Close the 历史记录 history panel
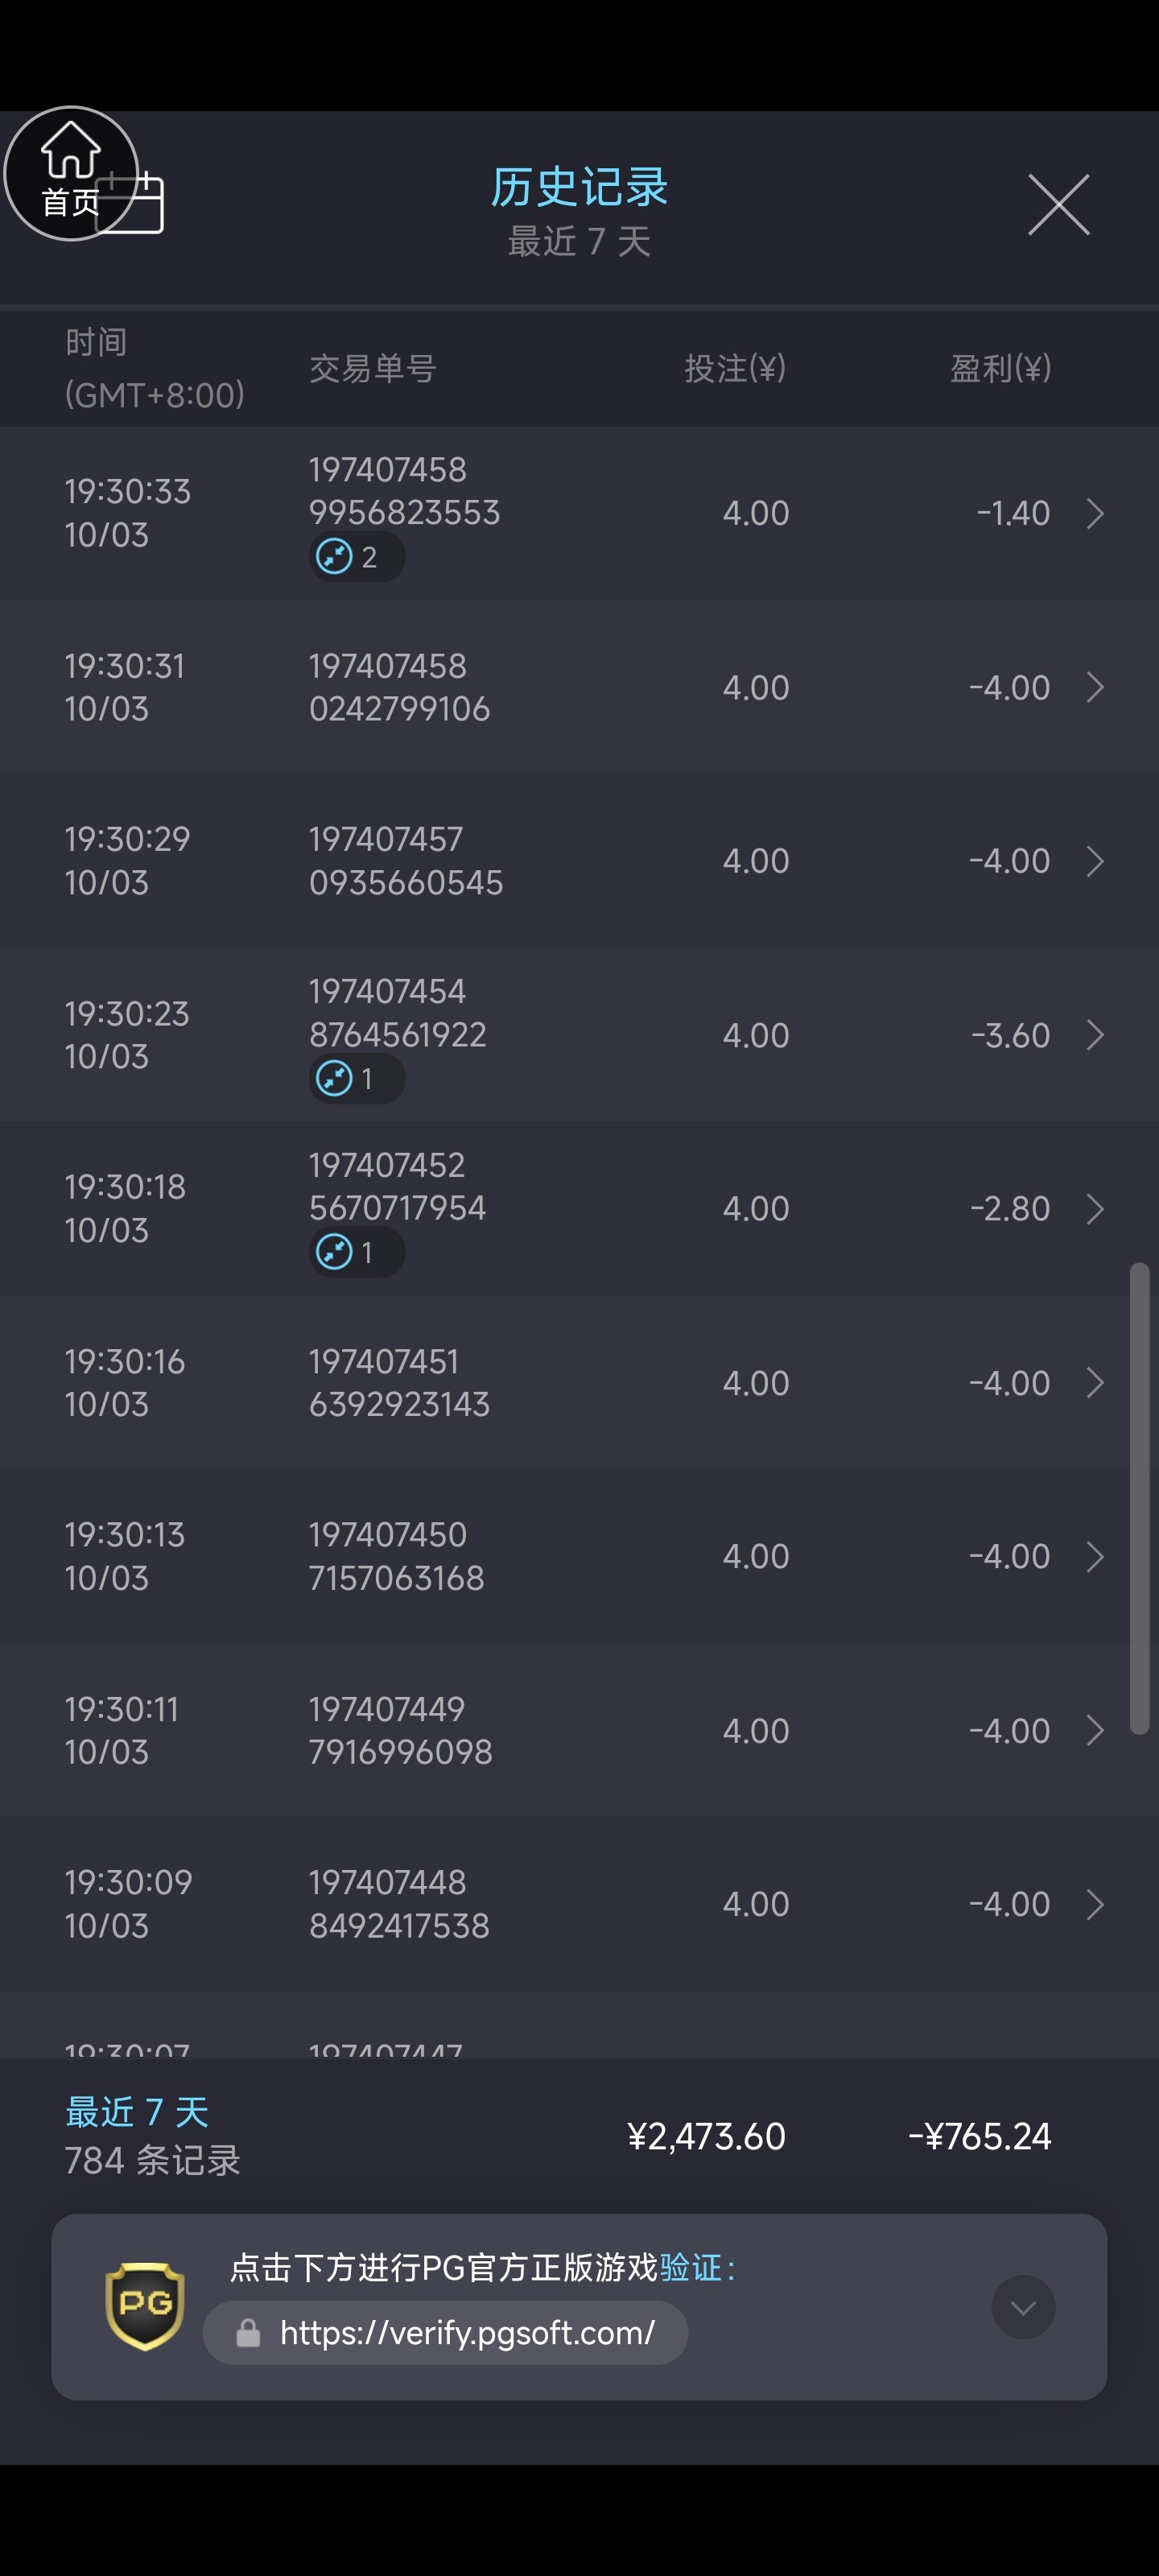The height and width of the screenshot is (2576, 1159). [1058, 205]
